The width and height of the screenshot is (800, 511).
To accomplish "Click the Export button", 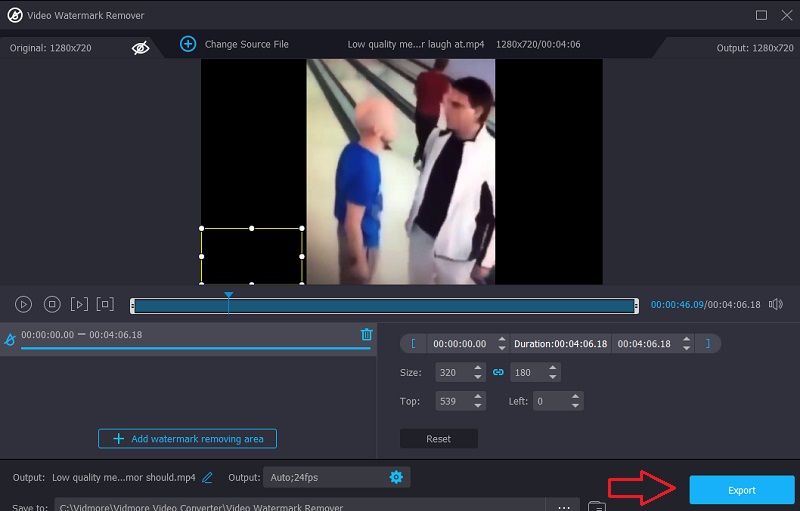I will pyautogui.click(x=741, y=490).
